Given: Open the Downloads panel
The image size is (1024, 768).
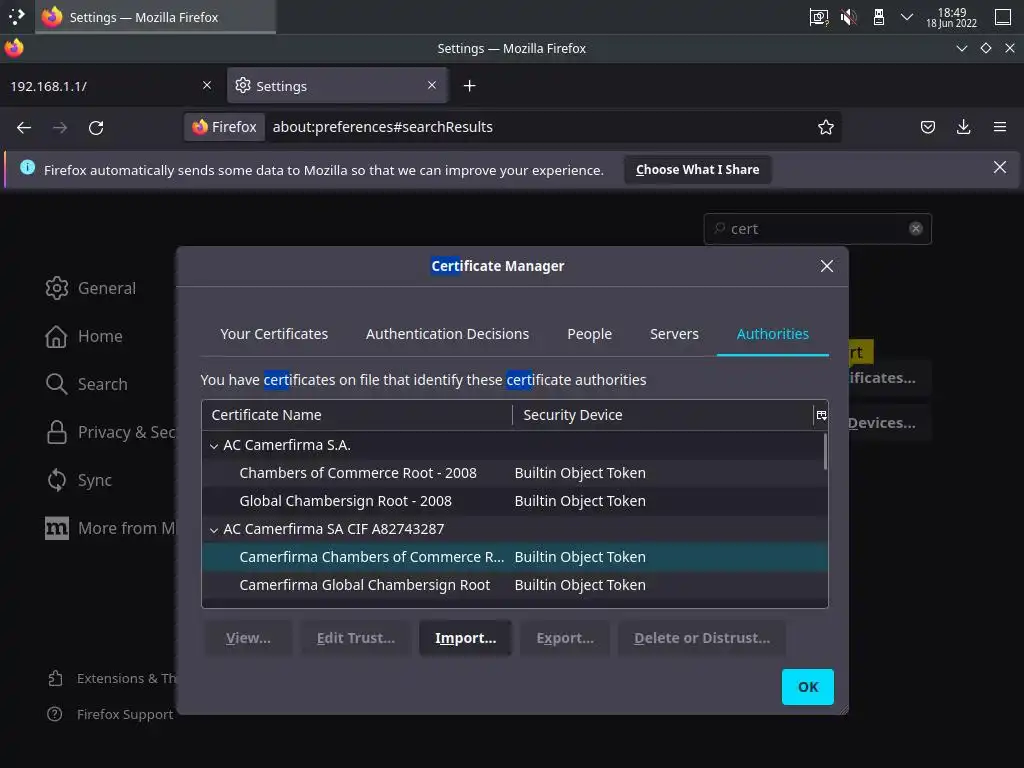Looking at the screenshot, I should (963, 127).
